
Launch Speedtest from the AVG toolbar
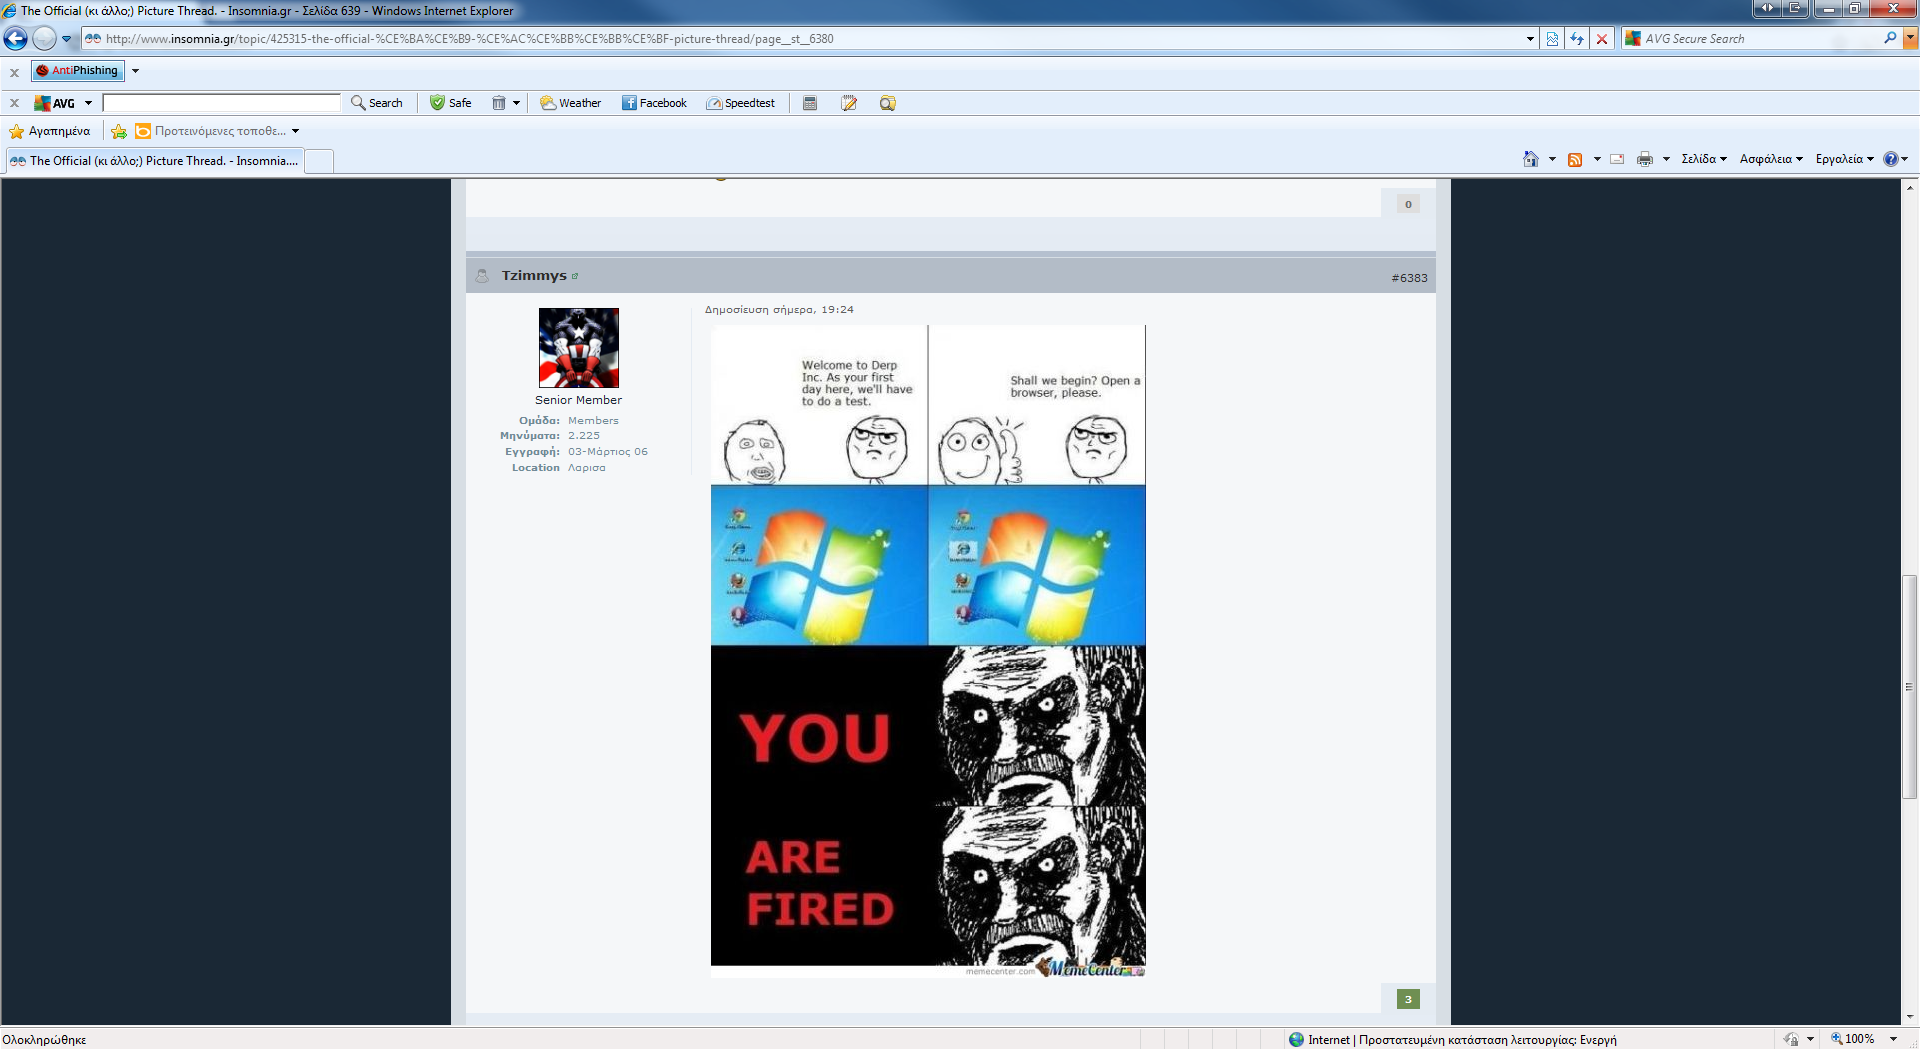coord(741,103)
